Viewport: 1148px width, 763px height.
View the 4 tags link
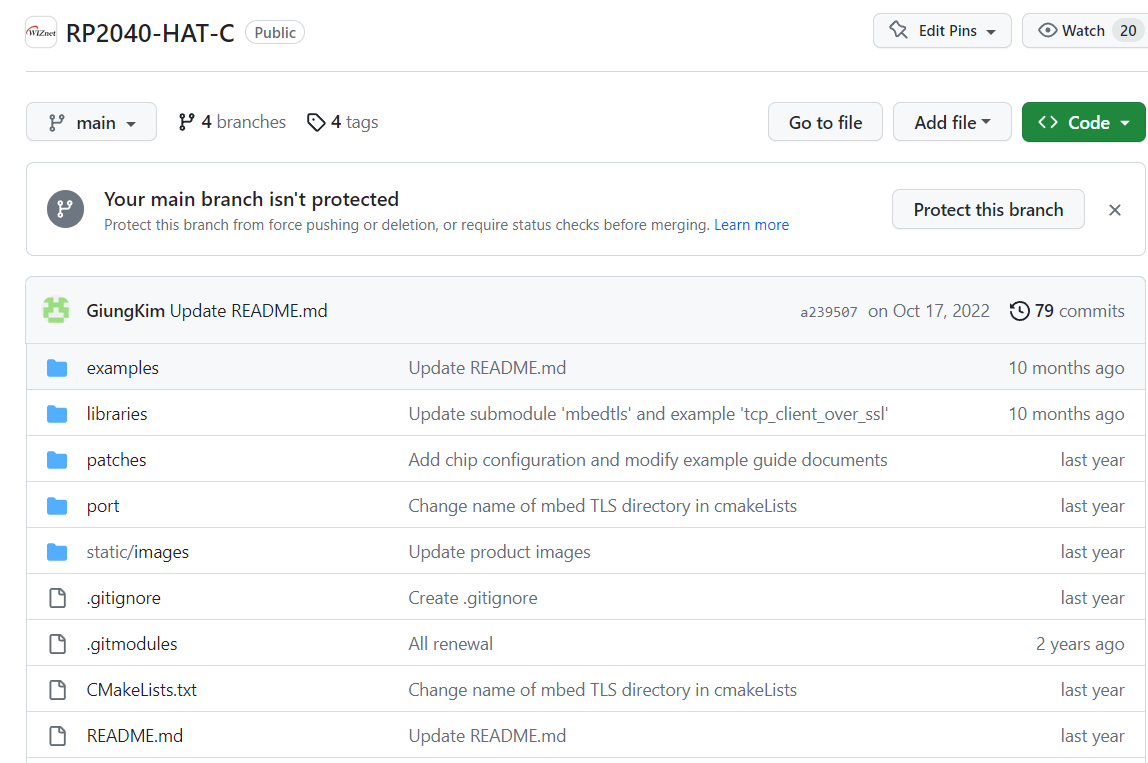pyautogui.click(x=343, y=122)
